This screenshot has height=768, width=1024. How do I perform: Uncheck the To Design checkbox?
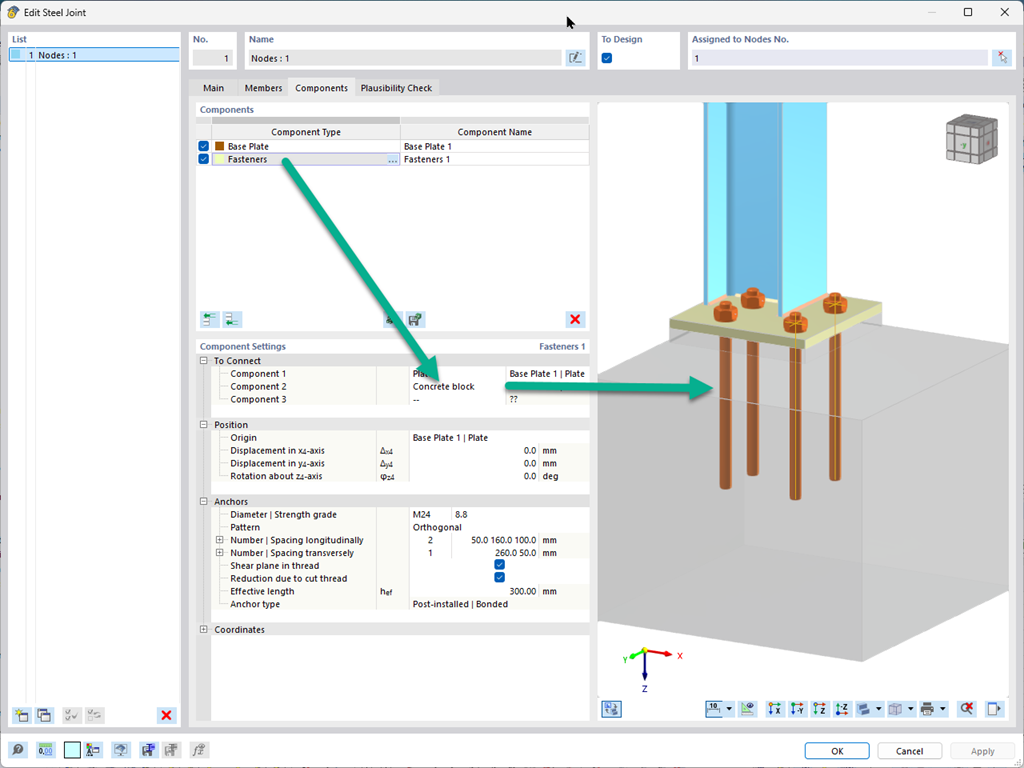(x=607, y=59)
